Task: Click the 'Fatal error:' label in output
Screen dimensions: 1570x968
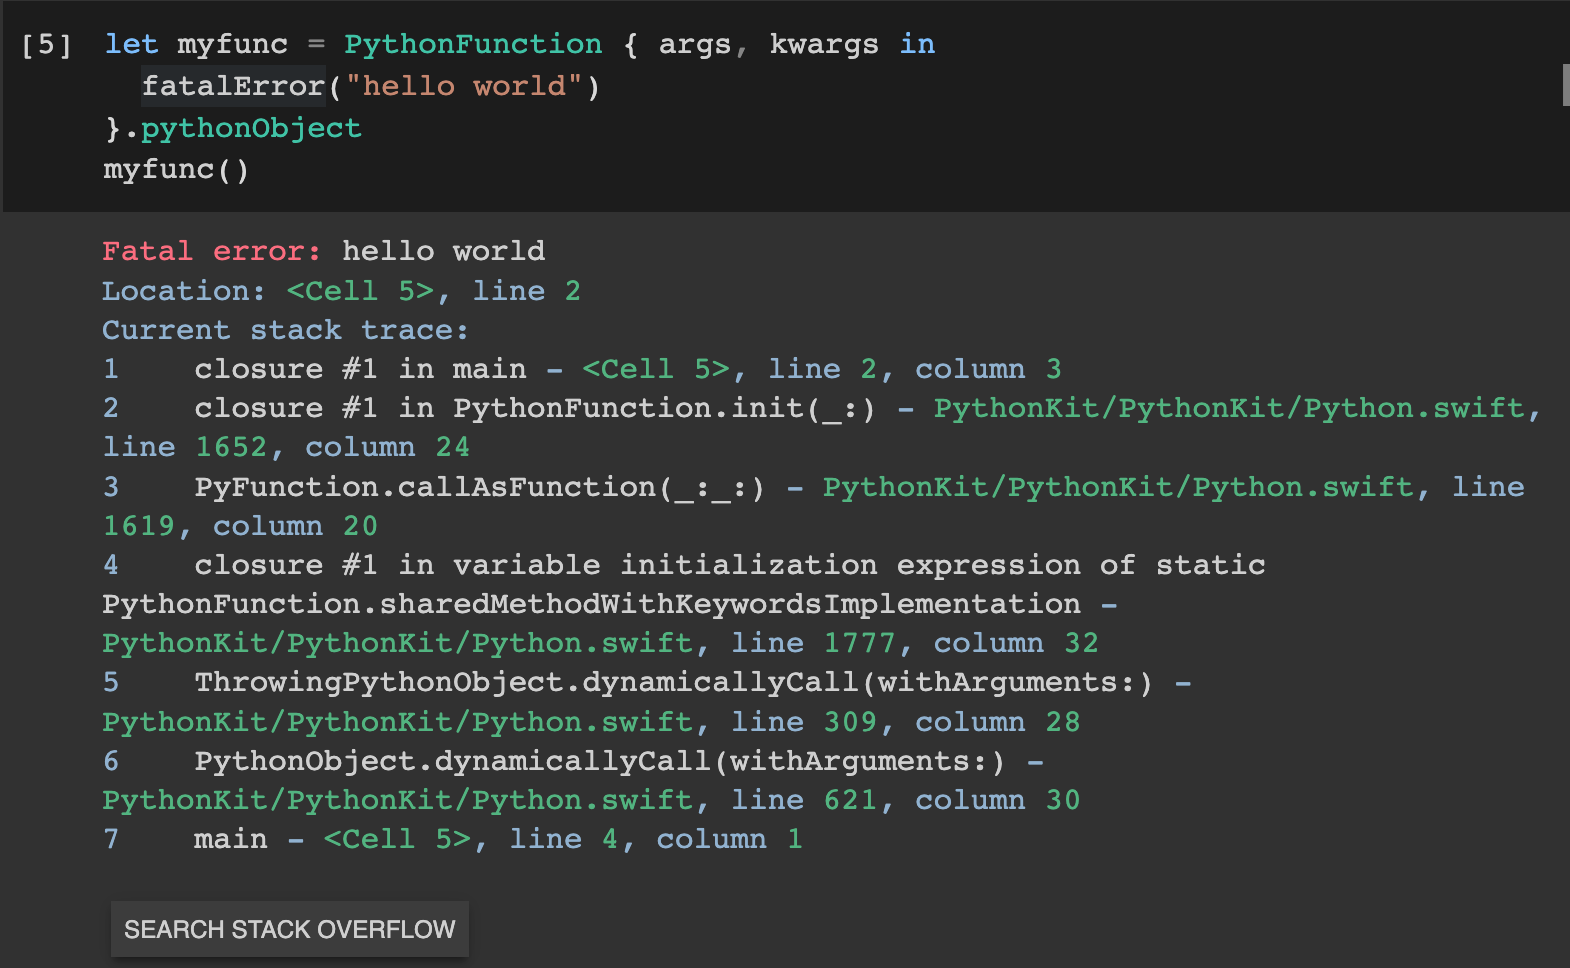Action: [x=211, y=251]
